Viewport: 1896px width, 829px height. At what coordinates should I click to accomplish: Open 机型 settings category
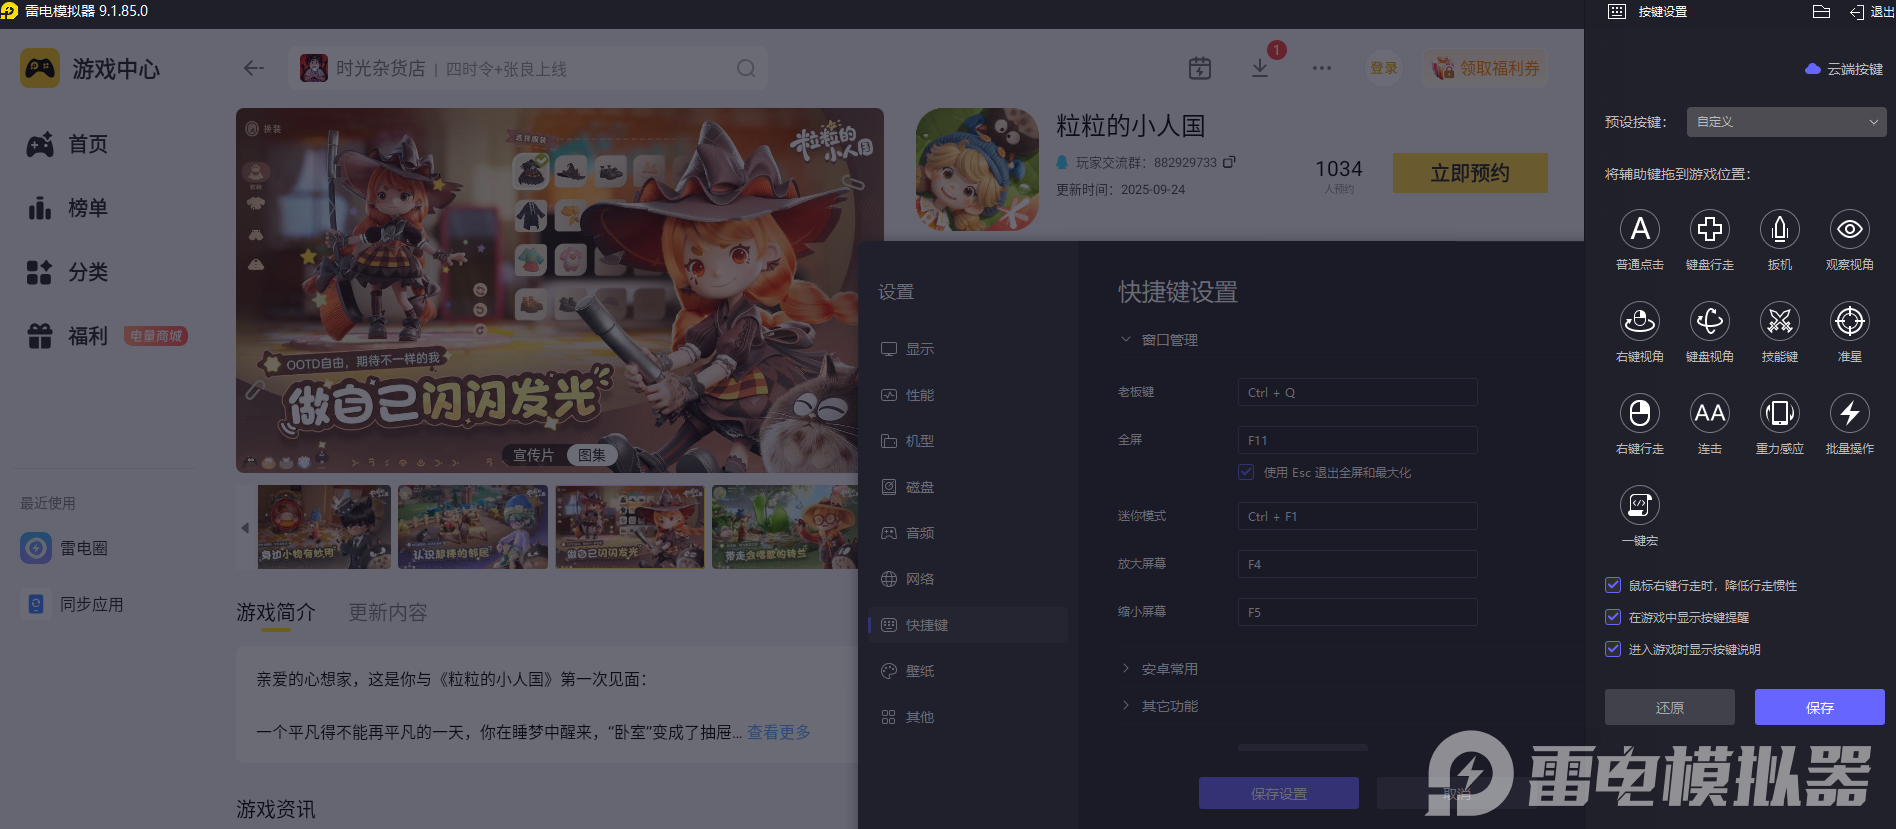(967, 441)
